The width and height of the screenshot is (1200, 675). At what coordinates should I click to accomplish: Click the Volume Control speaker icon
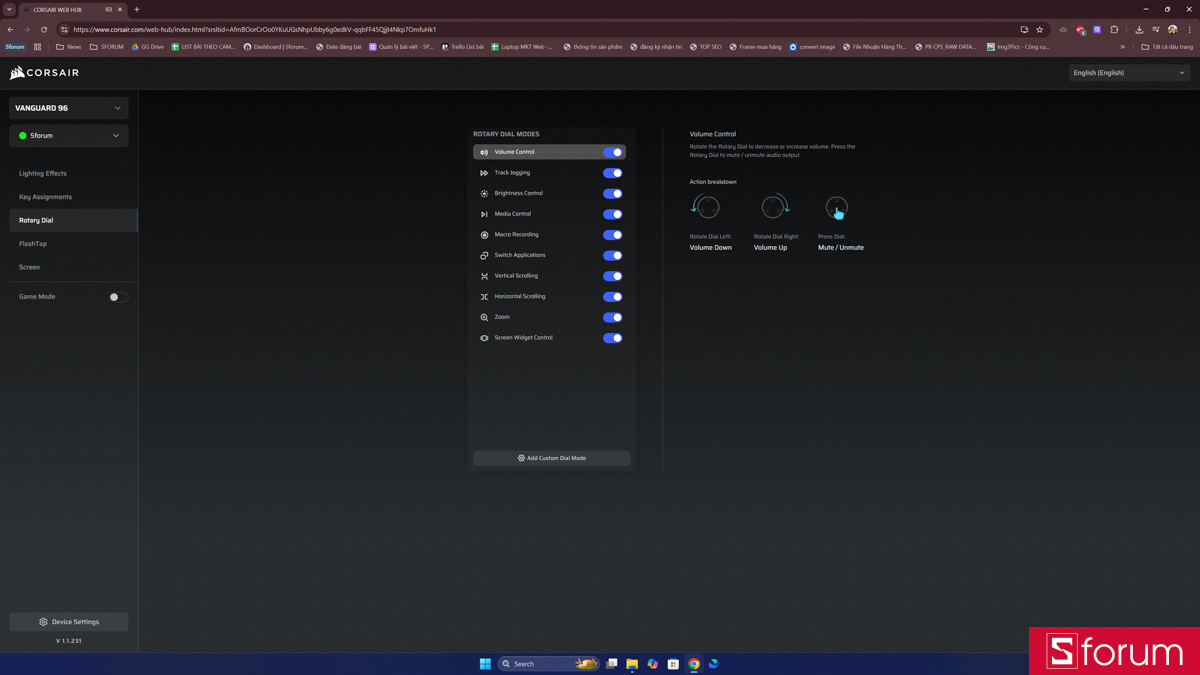coord(484,153)
